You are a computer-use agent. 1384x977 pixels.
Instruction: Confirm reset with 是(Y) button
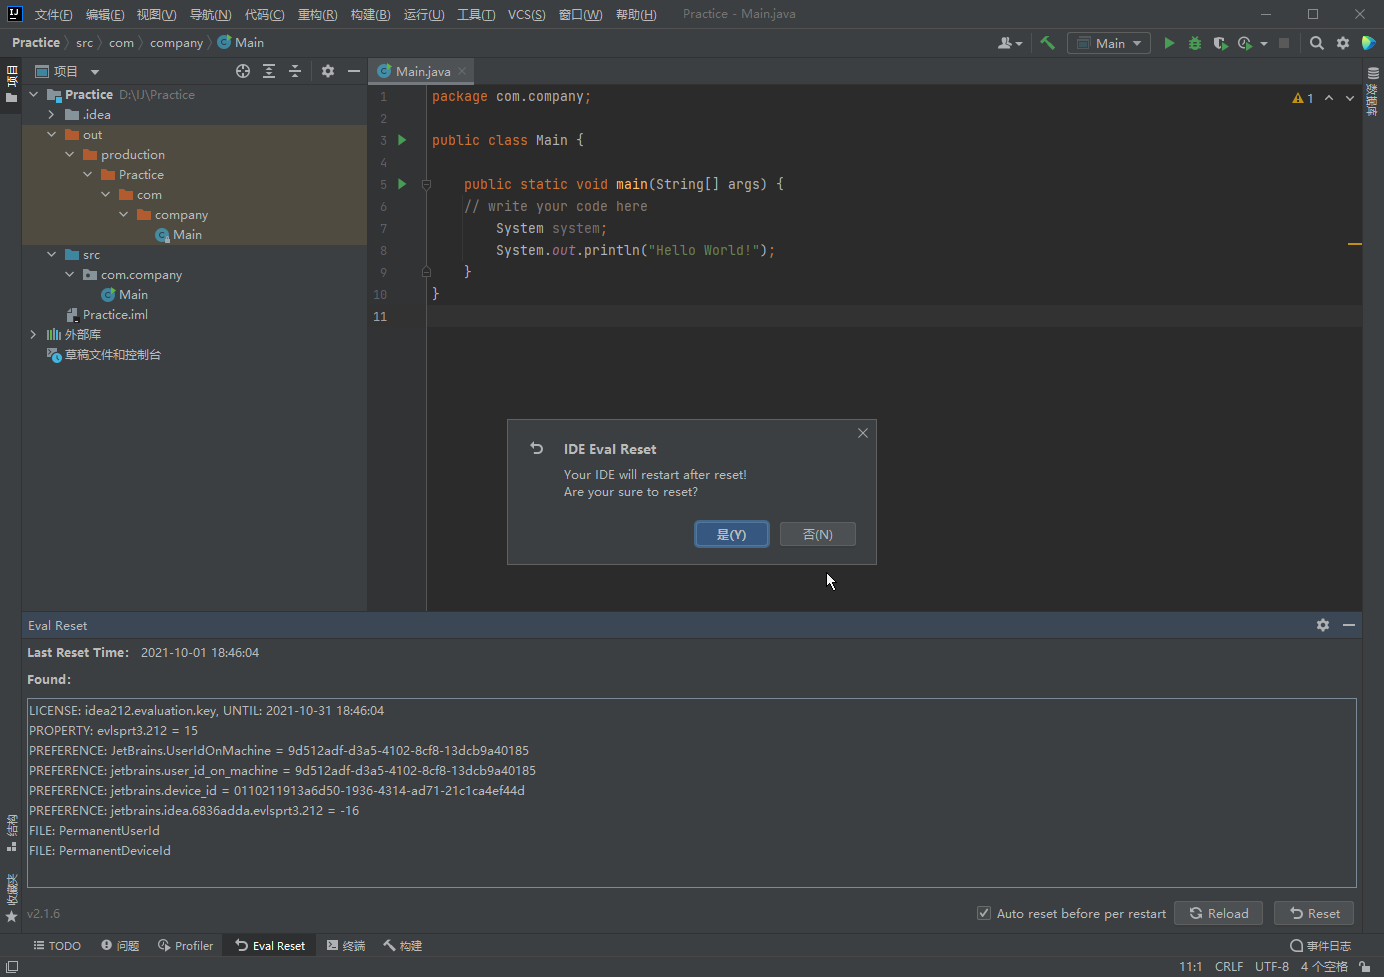pos(732,534)
